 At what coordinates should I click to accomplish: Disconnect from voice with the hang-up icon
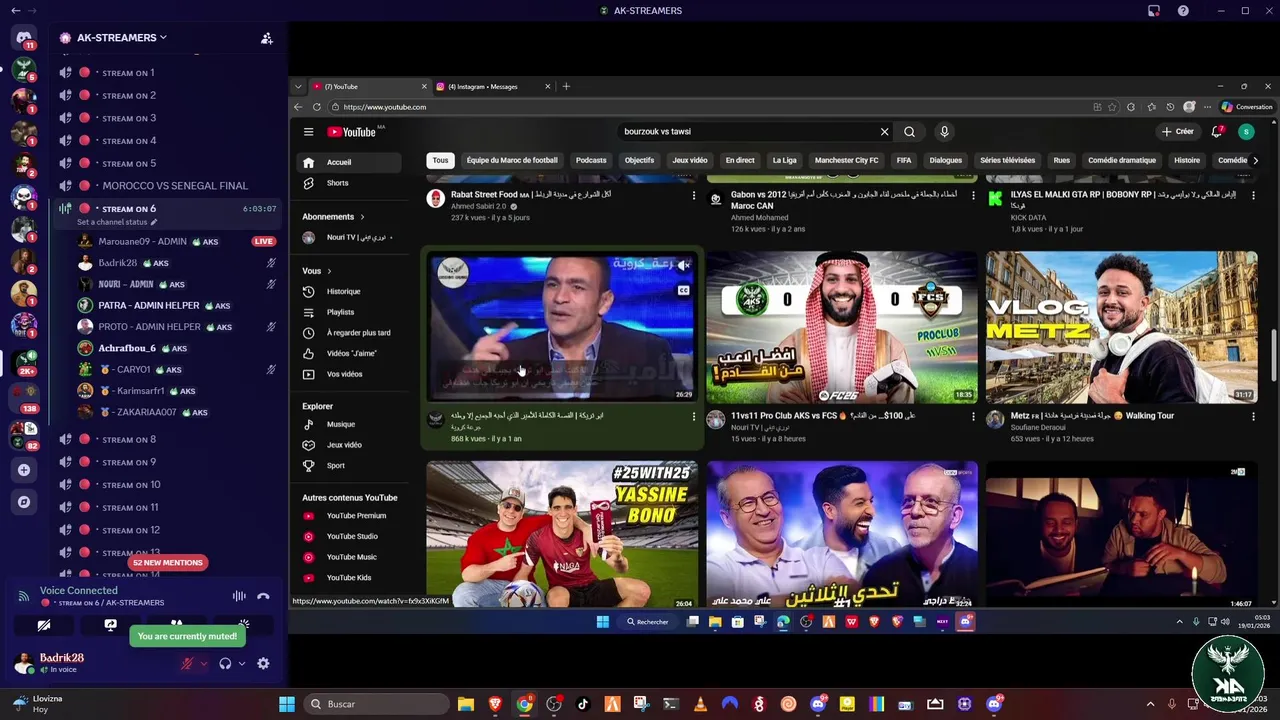pos(263,596)
